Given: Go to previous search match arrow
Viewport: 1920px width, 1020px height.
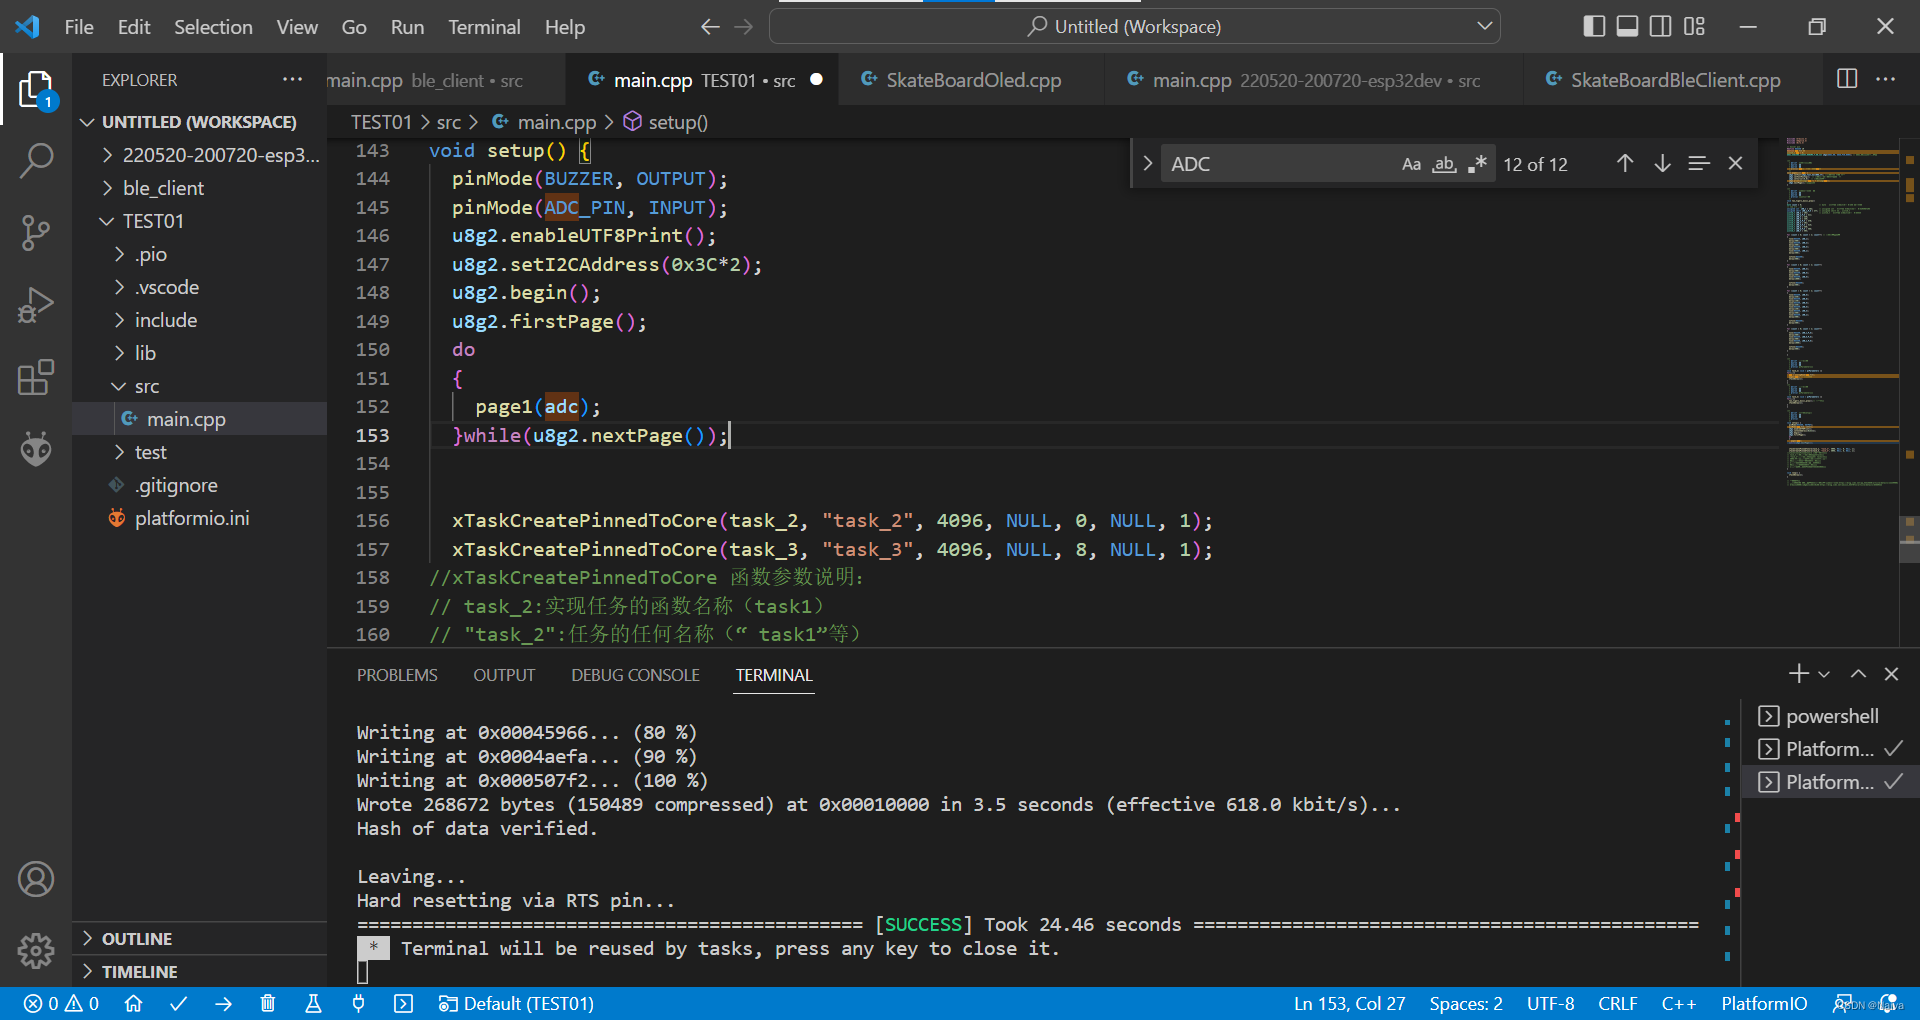Looking at the screenshot, I should 1625,163.
